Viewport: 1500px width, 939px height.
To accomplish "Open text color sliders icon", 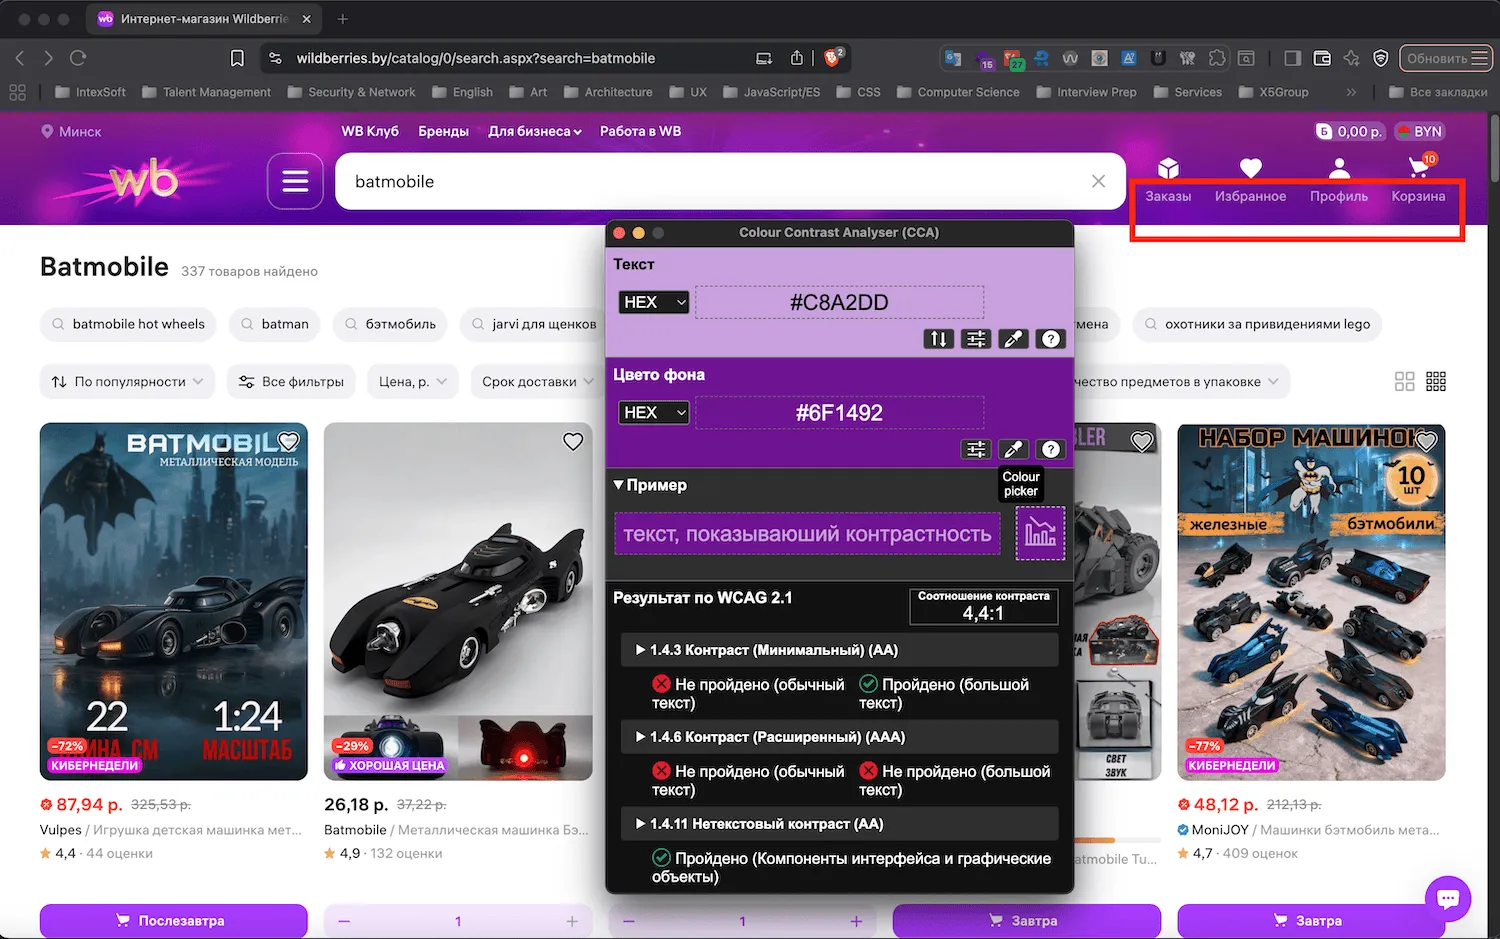I will click(975, 339).
